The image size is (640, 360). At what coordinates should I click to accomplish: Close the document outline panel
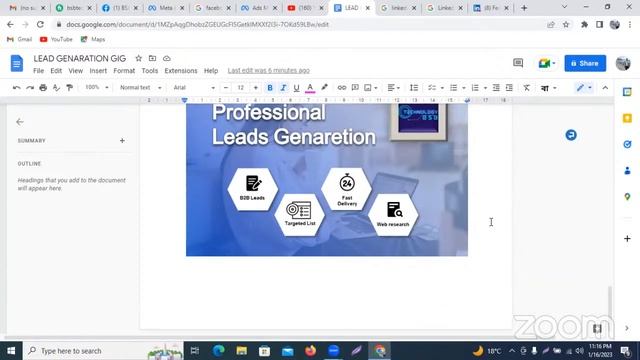pyautogui.click(x=20, y=122)
